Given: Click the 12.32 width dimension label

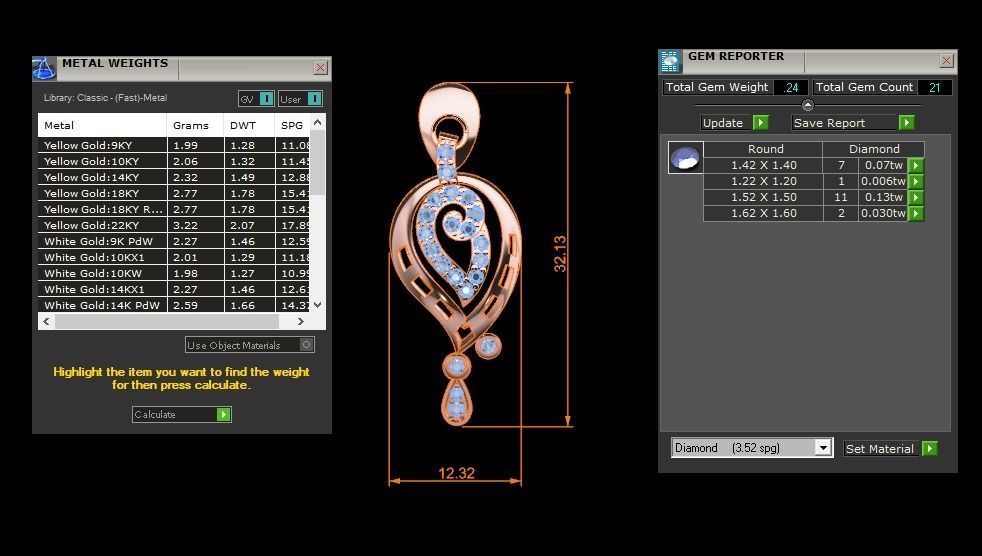Looking at the screenshot, I should click(x=457, y=473).
